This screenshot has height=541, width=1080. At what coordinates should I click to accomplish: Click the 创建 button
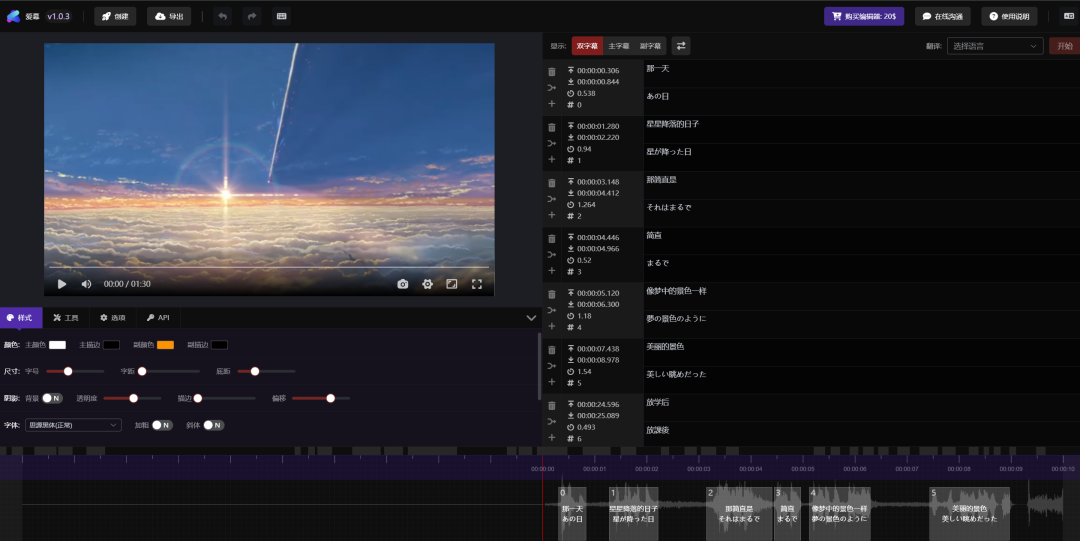pyautogui.click(x=115, y=17)
